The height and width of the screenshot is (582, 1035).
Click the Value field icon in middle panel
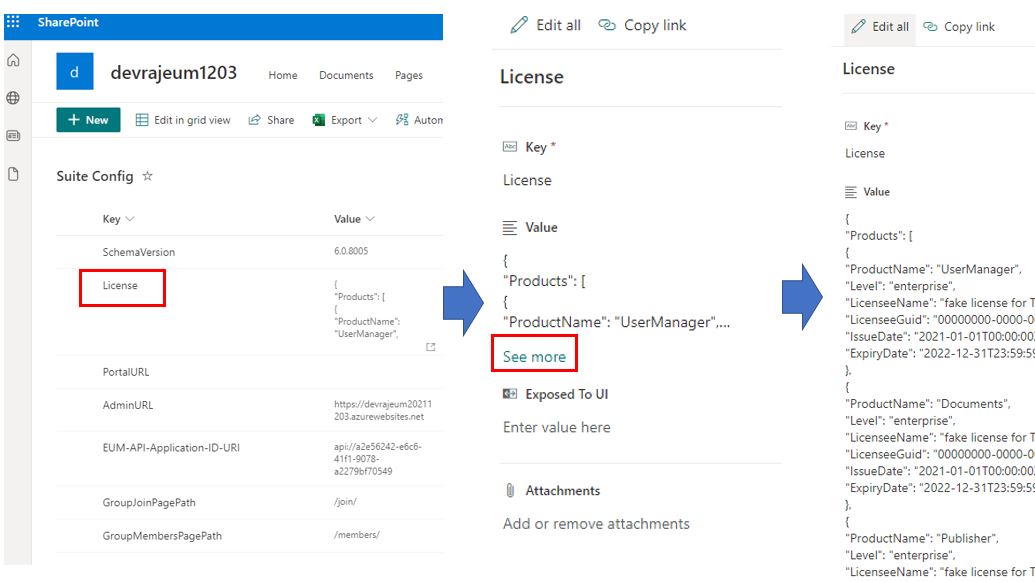pos(510,228)
